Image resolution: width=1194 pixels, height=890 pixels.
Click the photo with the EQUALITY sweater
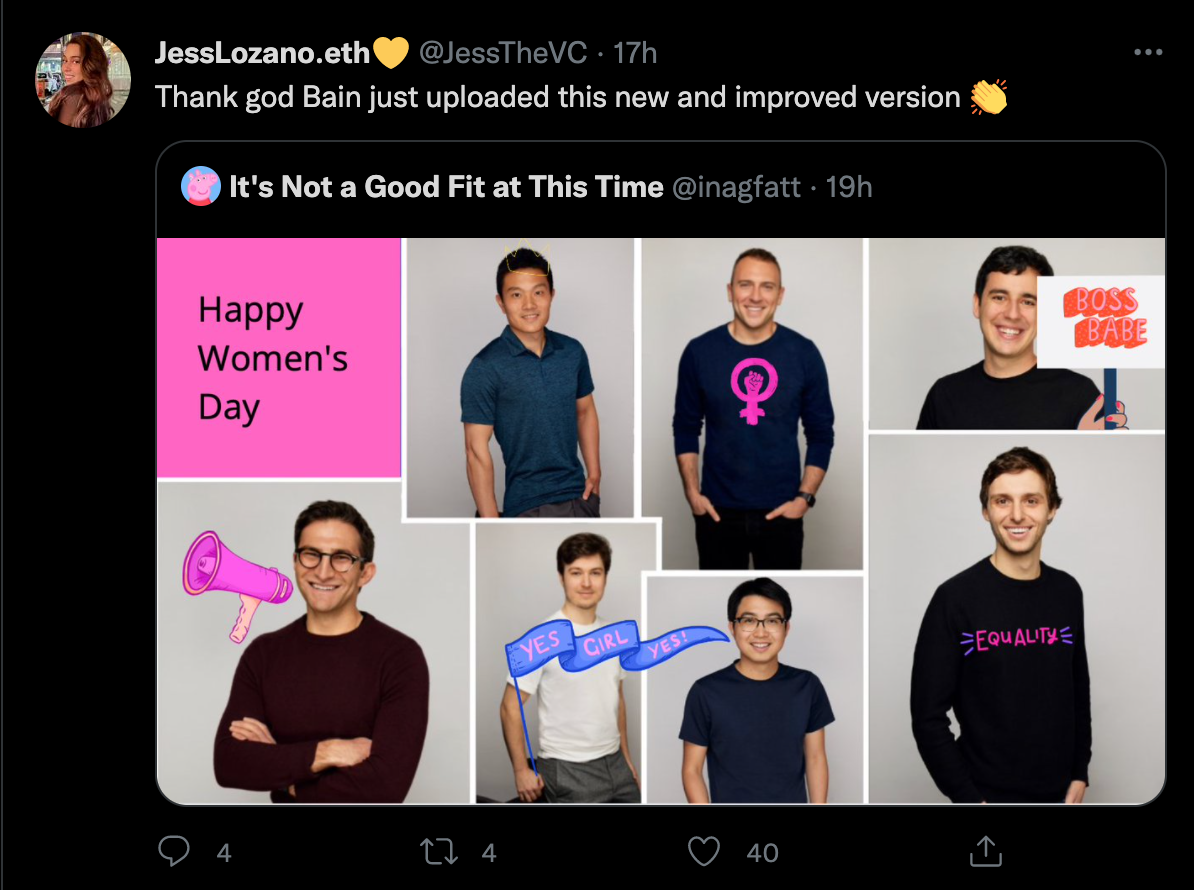pos(1016,620)
